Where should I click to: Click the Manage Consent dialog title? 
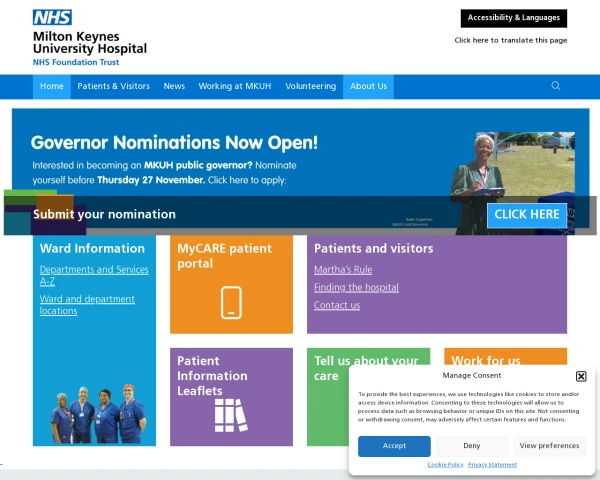pyautogui.click(x=471, y=376)
